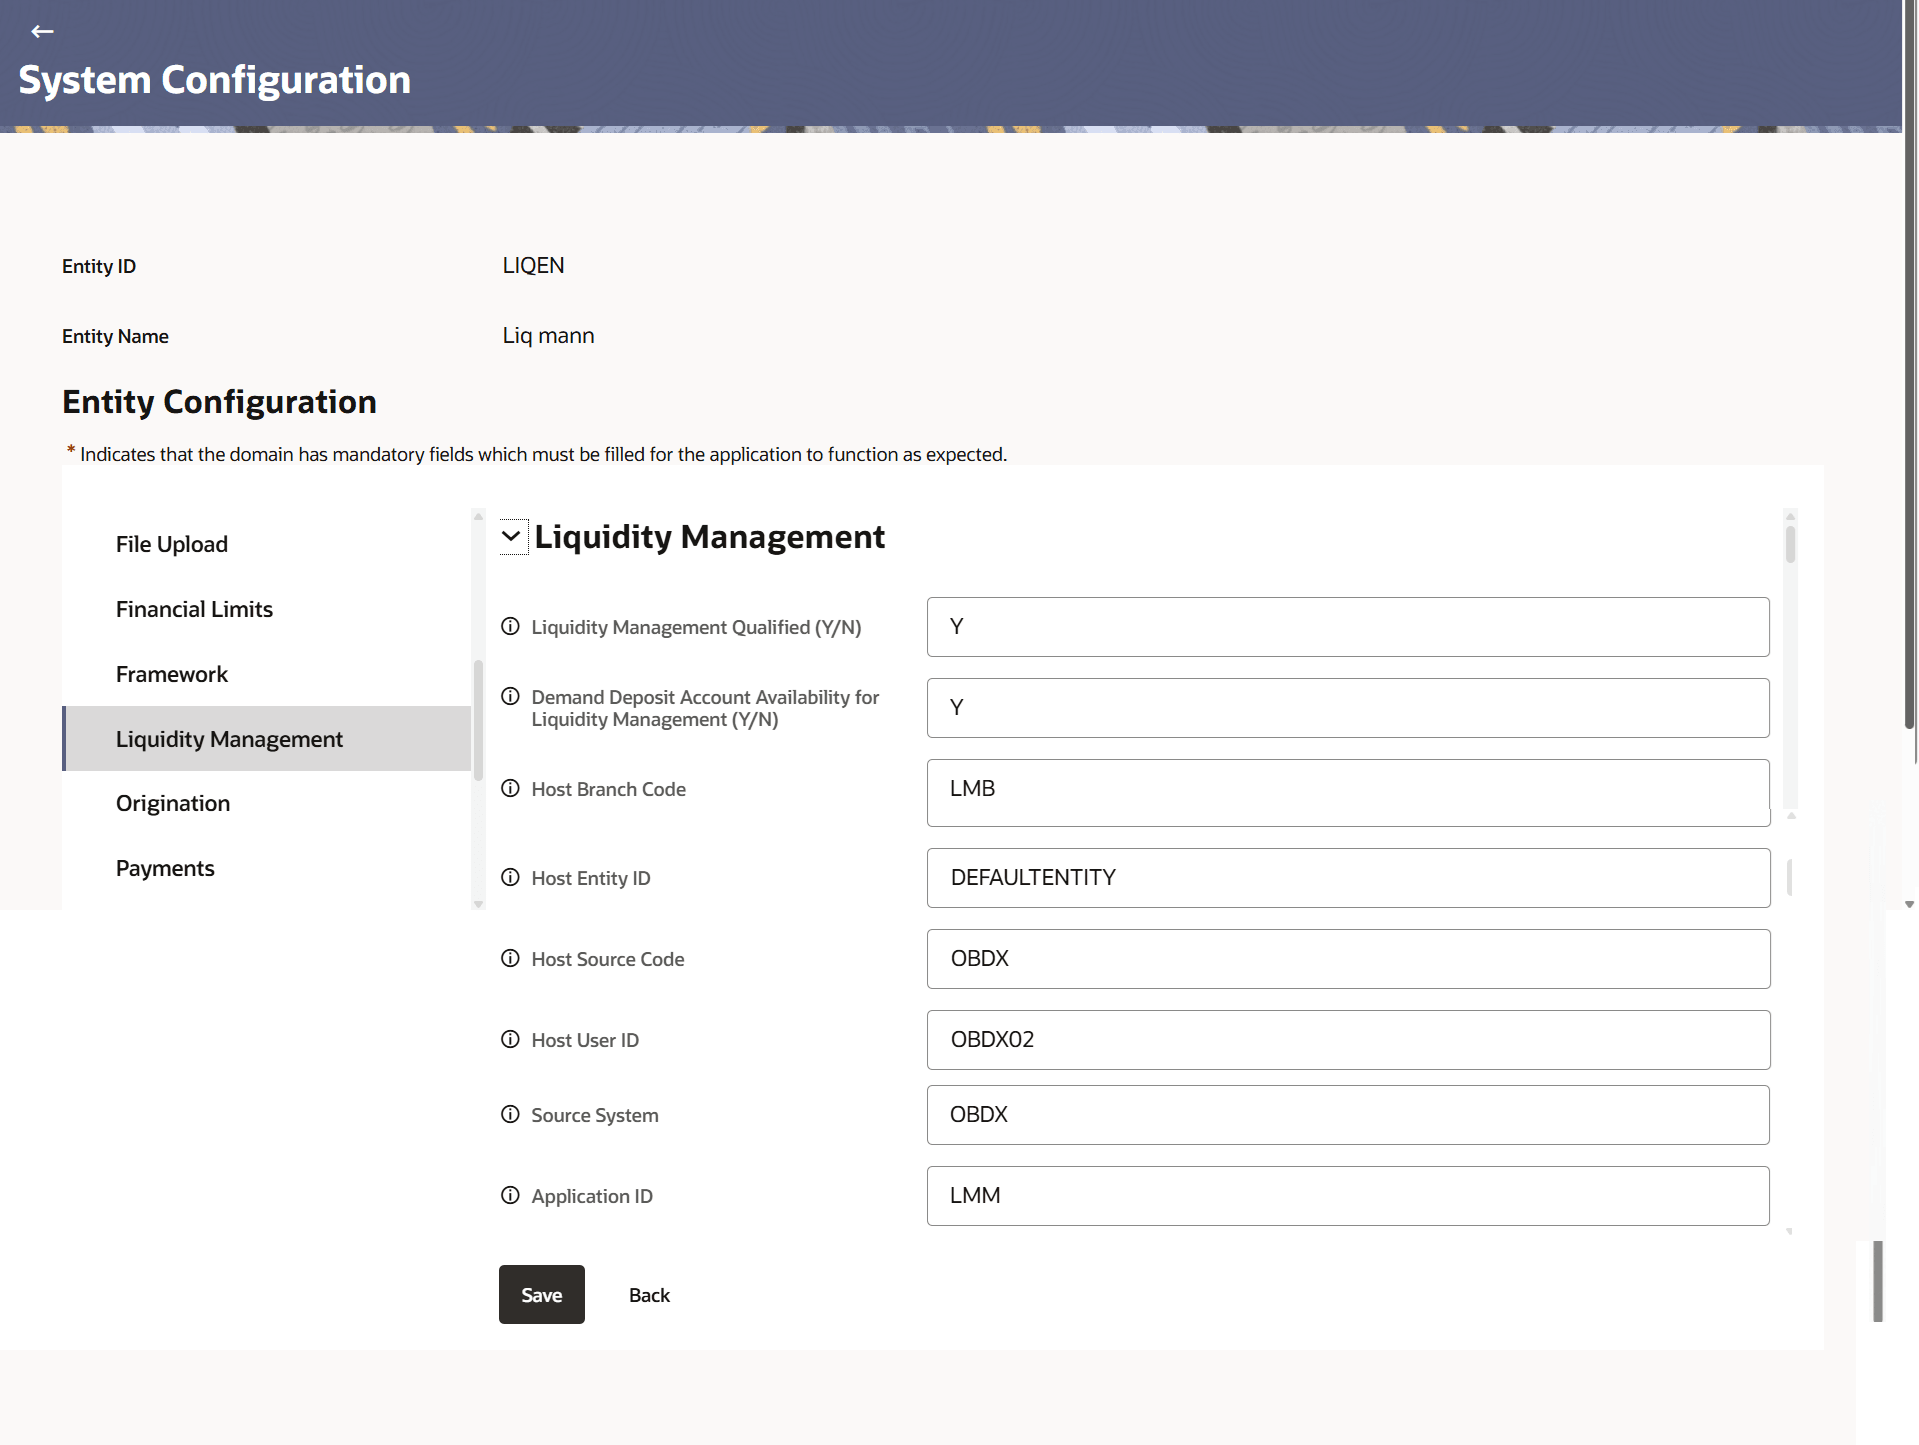Viewport: 1919px width, 1445px height.
Task: Select Origination from the sidebar list
Action: point(172,803)
